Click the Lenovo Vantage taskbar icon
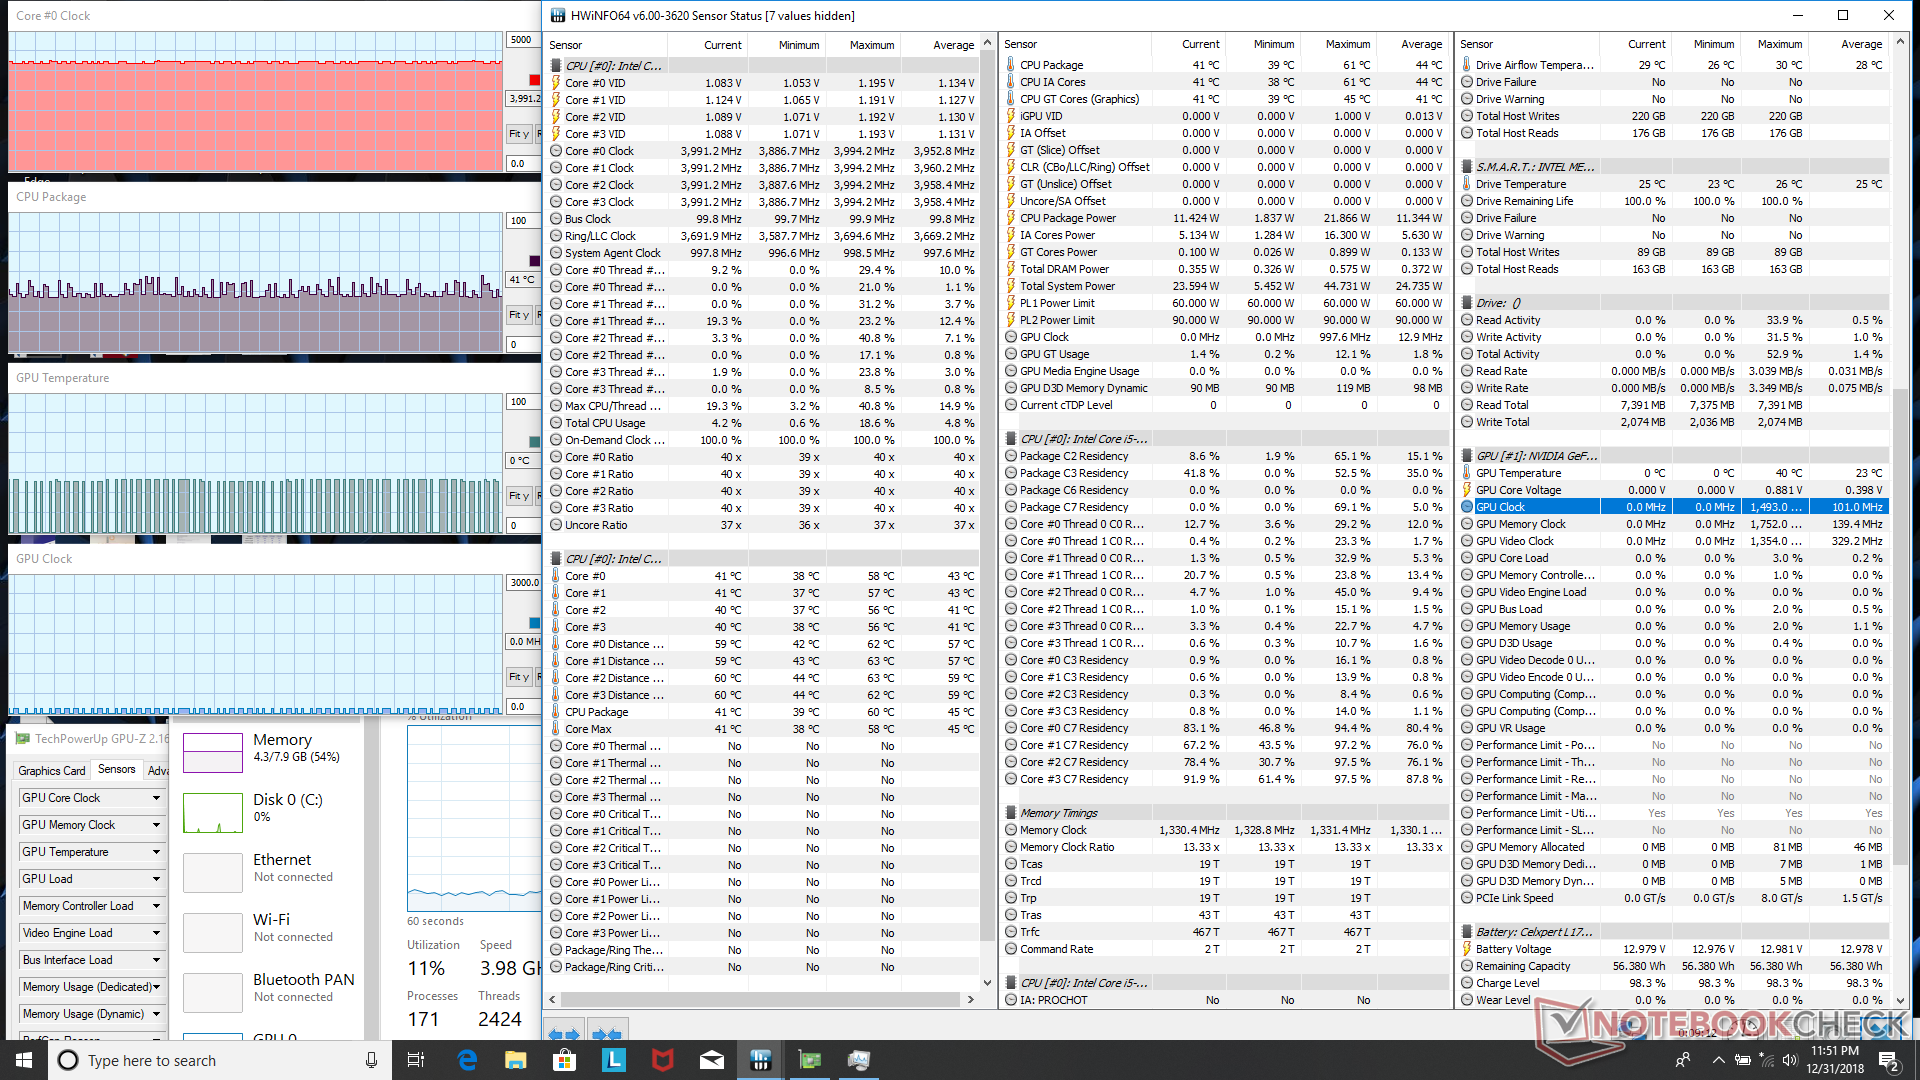Image resolution: width=1920 pixels, height=1080 pixels. point(614,1060)
